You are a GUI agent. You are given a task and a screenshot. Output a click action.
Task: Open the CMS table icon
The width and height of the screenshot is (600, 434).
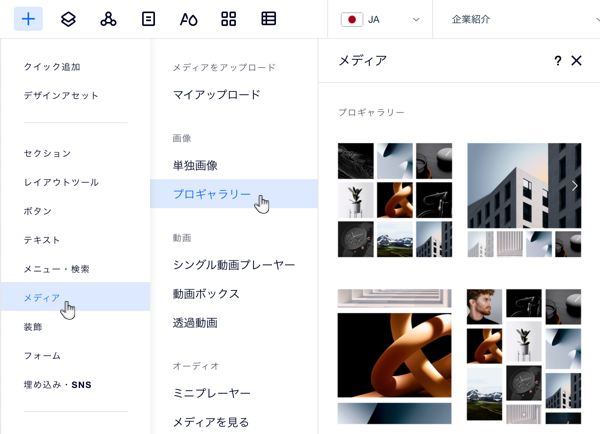click(268, 19)
